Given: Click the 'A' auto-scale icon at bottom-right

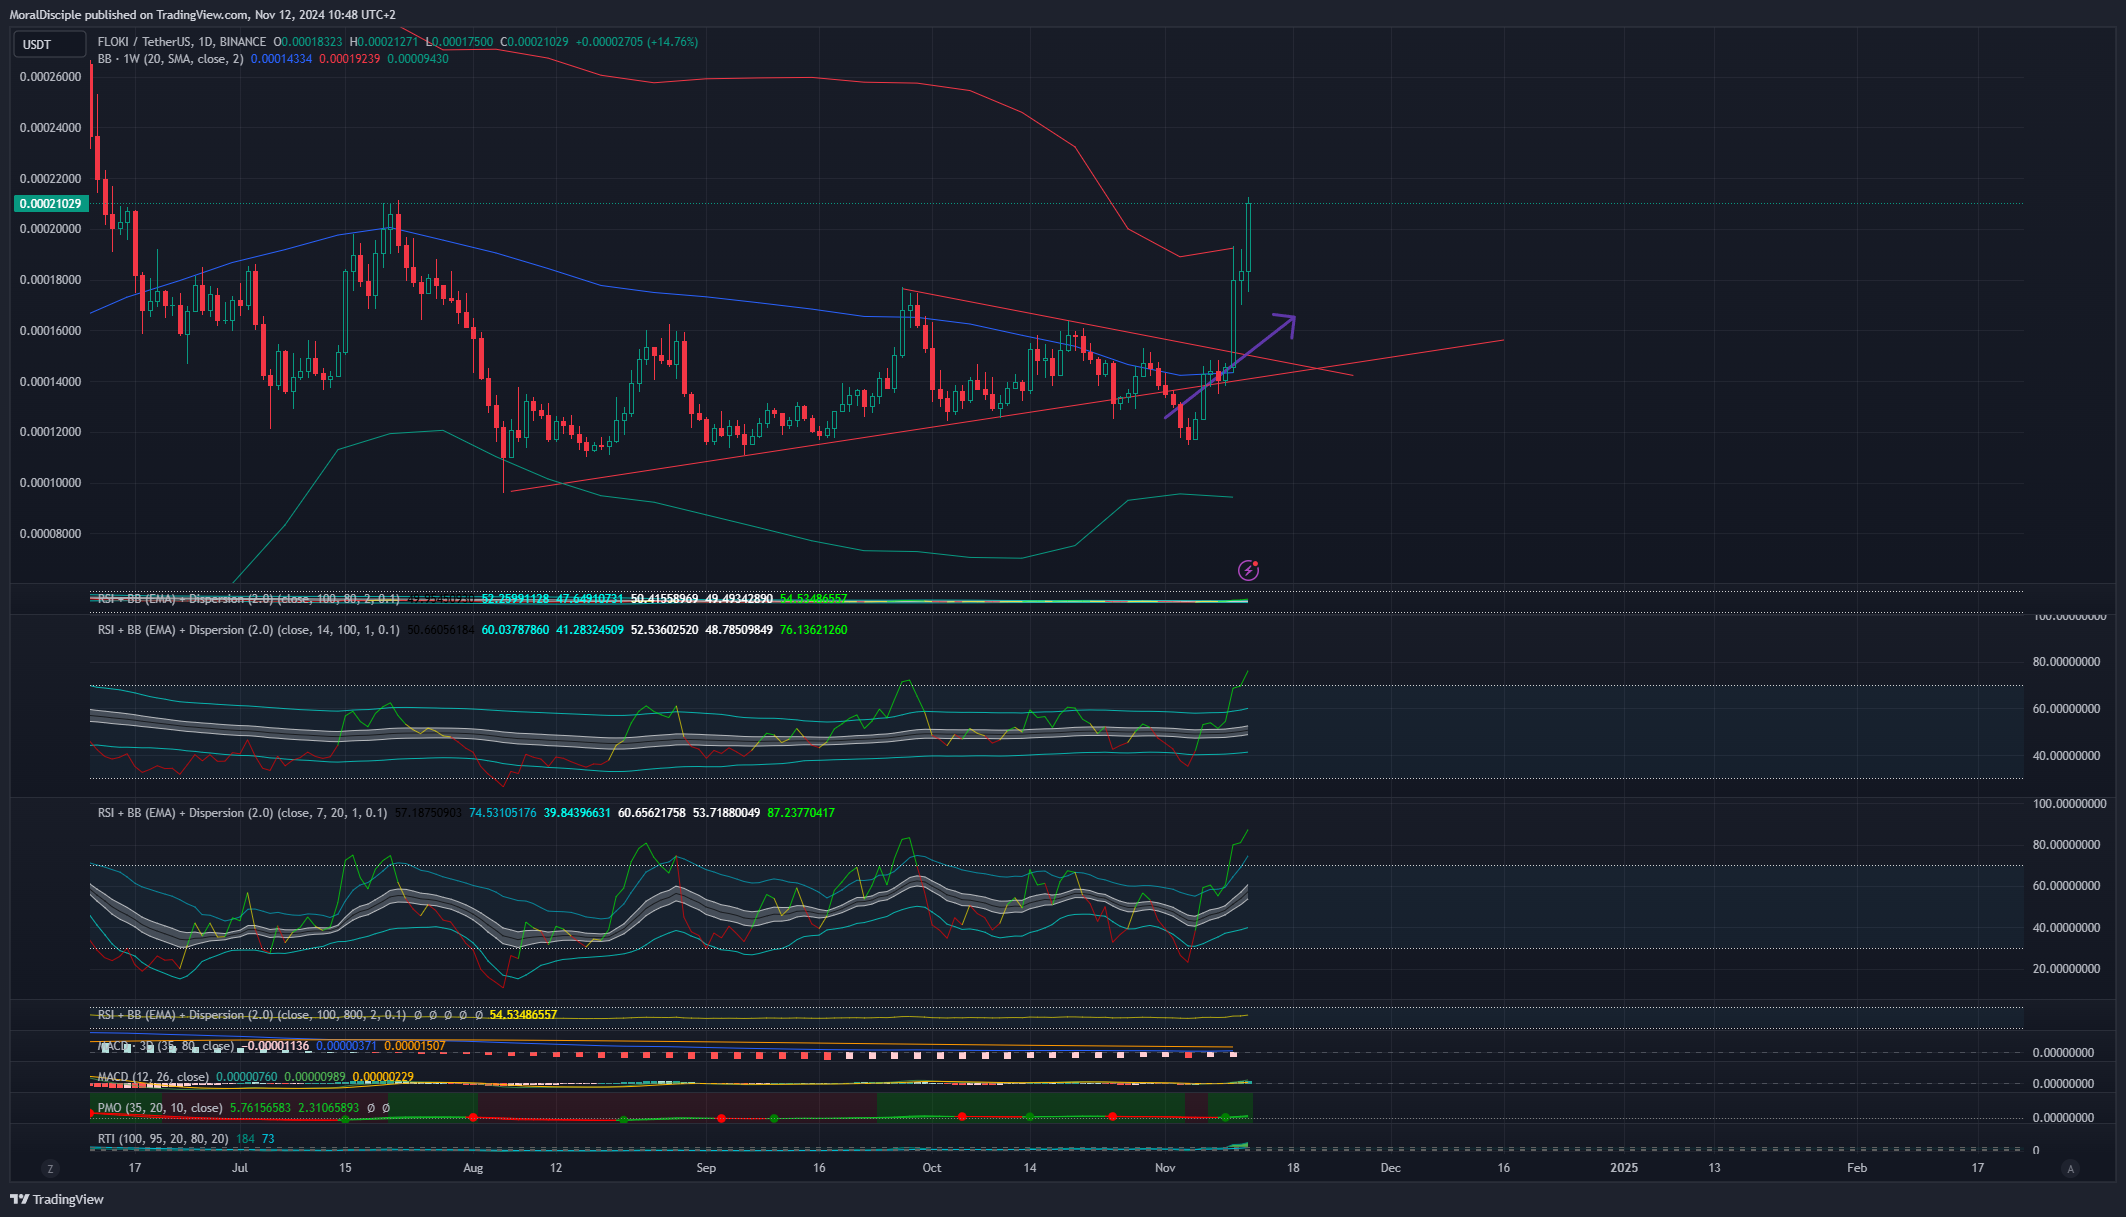Looking at the screenshot, I should point(2070,1168).
